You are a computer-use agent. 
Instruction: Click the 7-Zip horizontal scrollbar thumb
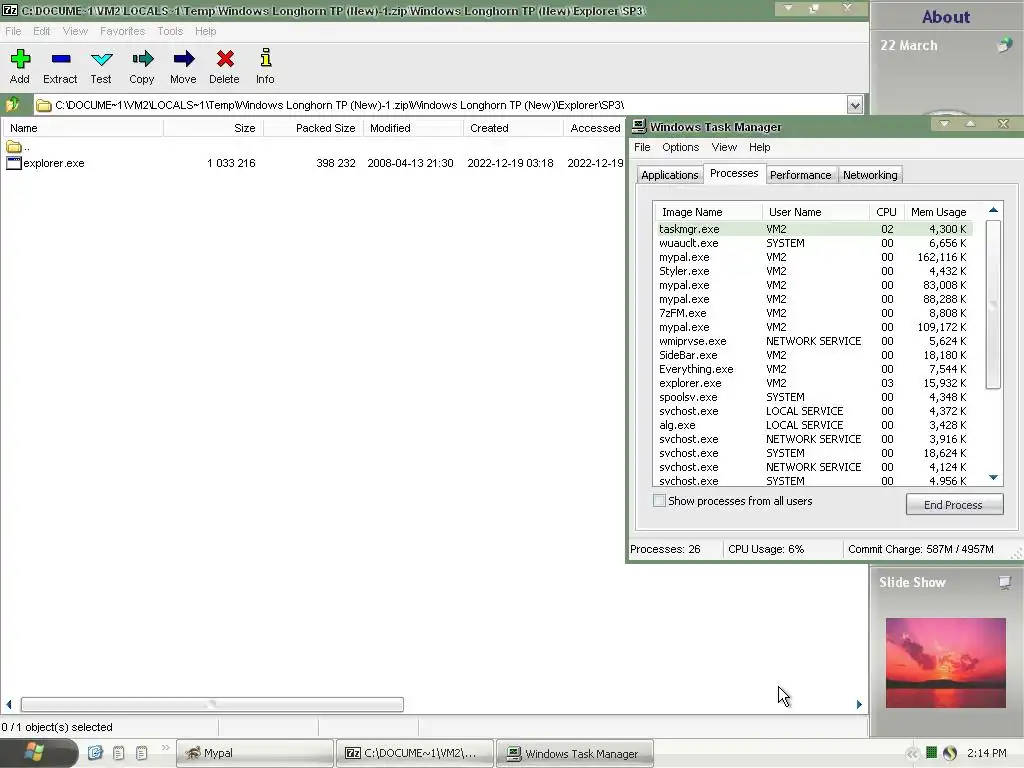[212, 705]
